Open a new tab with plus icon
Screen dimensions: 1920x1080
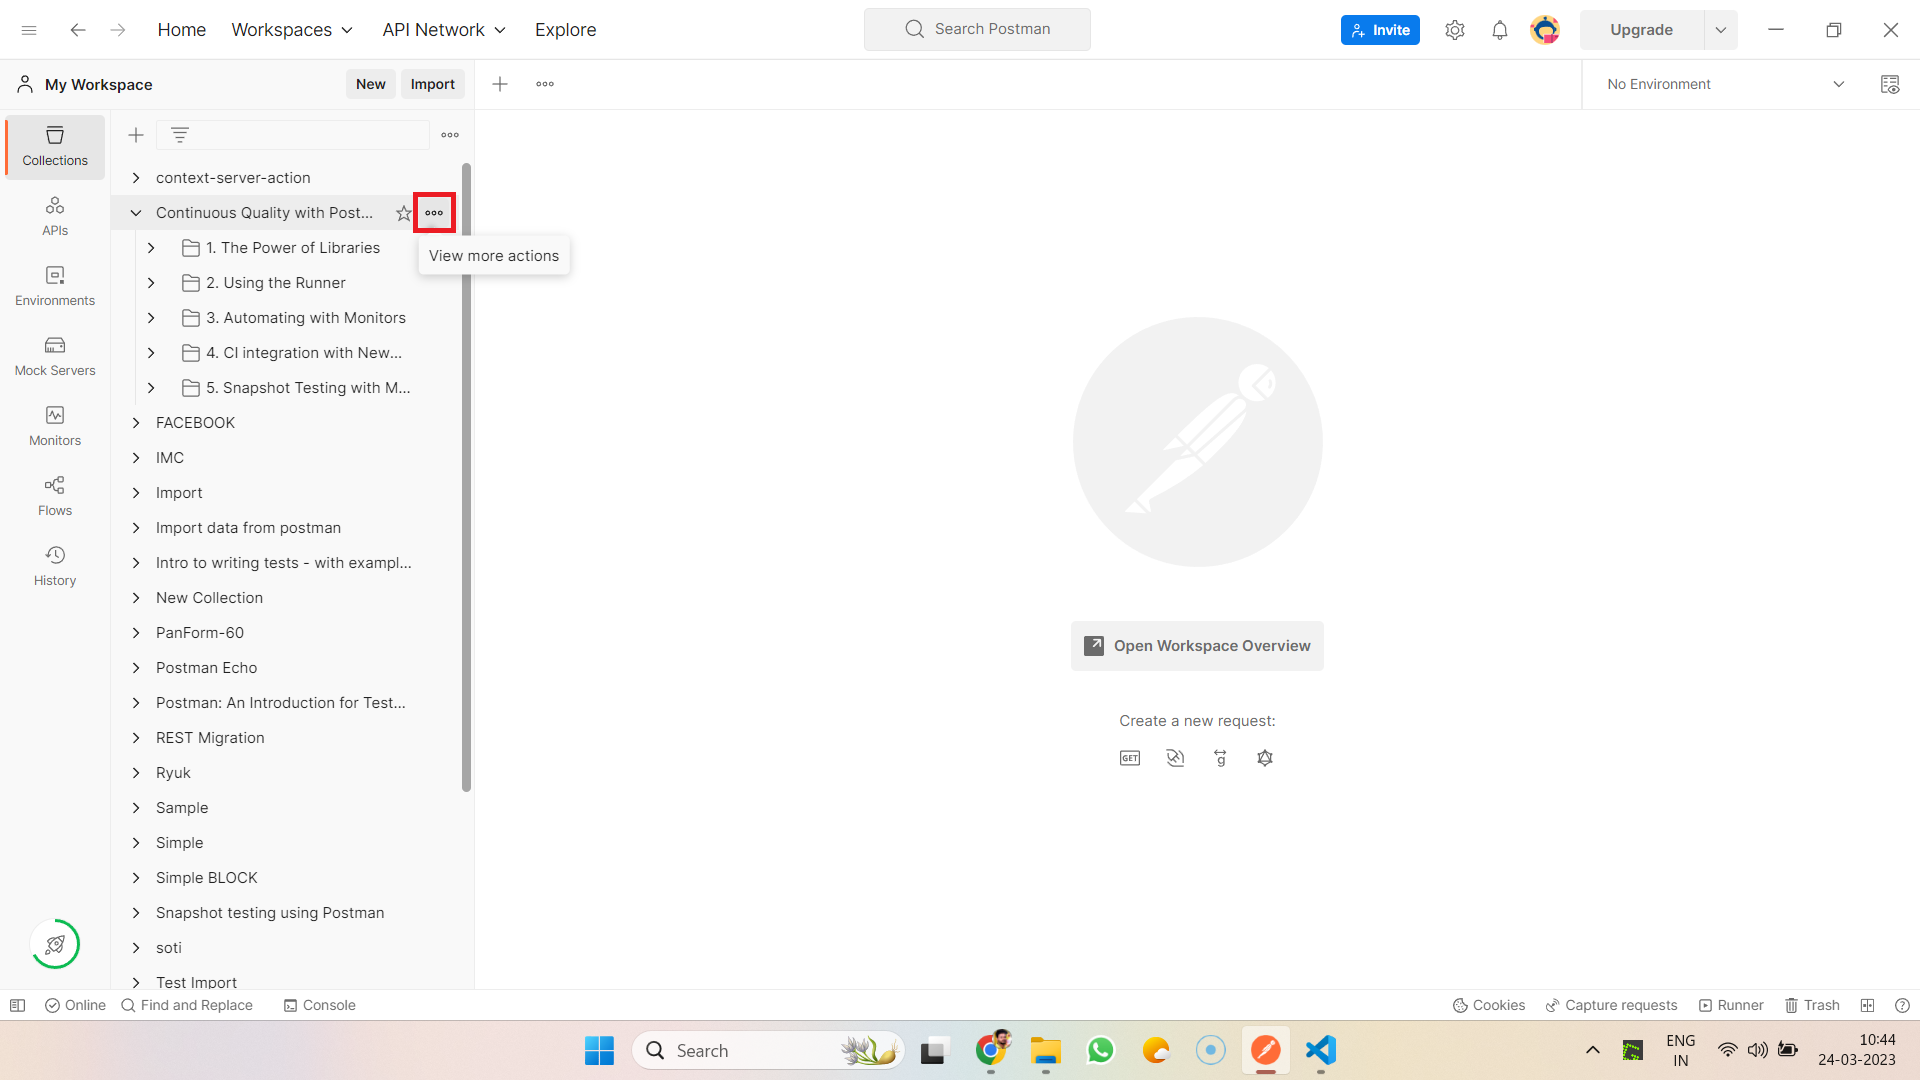click(x=500, y=84)
